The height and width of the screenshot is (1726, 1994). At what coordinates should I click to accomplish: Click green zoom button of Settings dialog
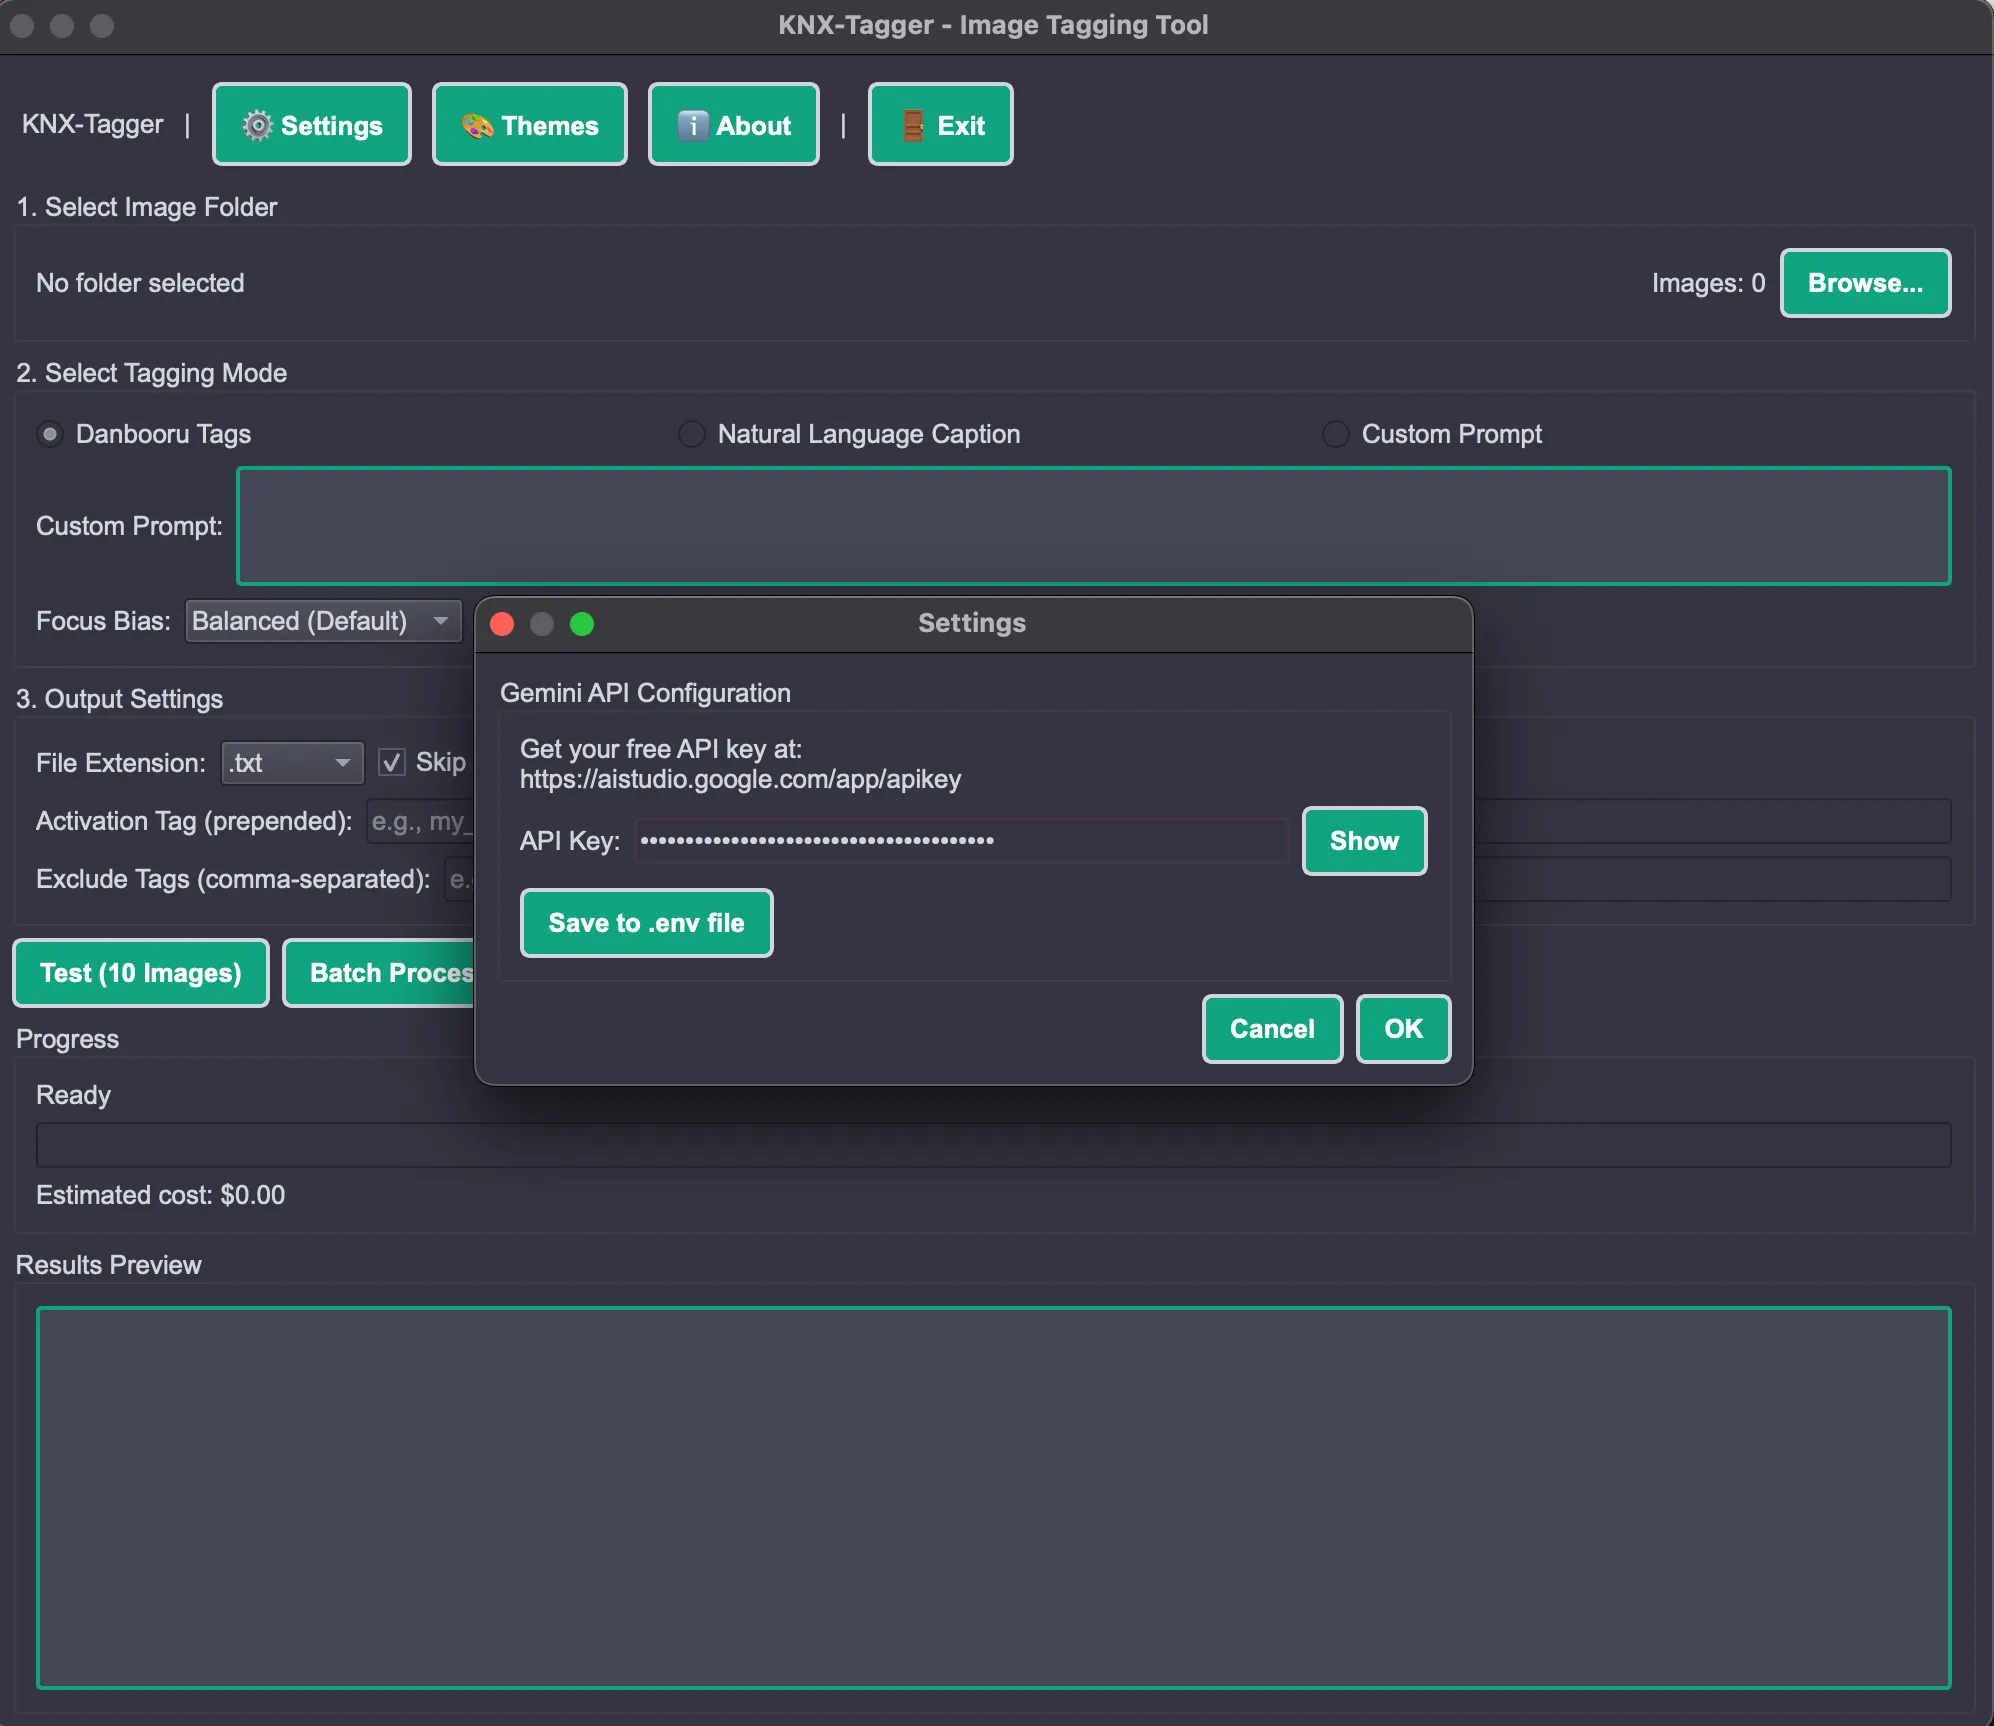coord(582,624)
